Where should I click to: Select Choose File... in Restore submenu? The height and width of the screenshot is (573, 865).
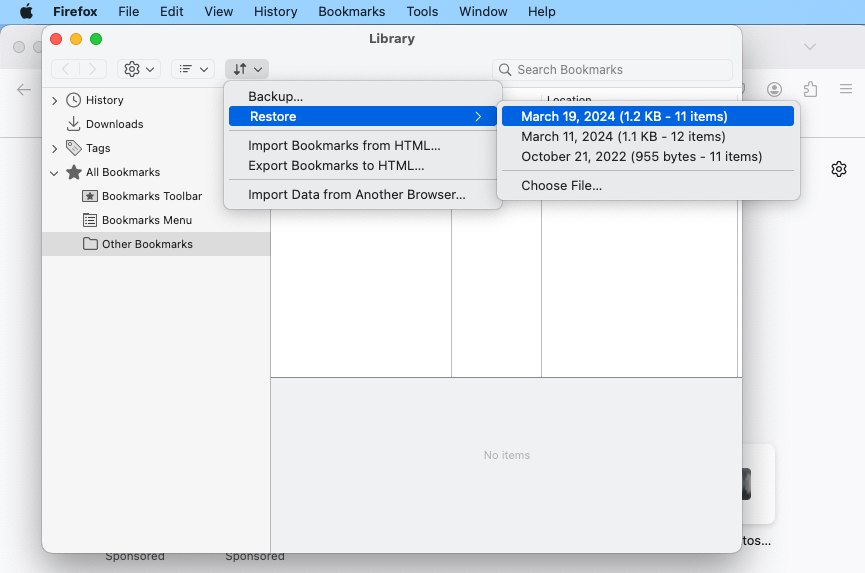tap(648, 185)
